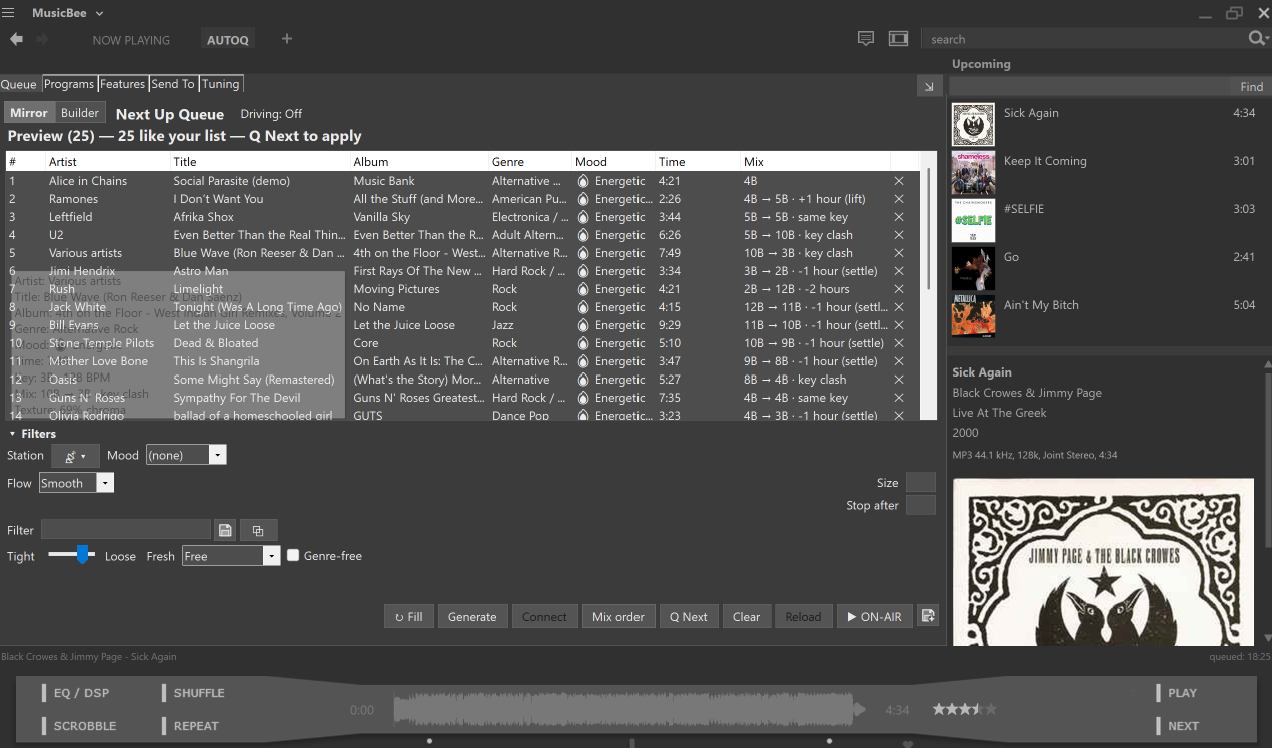1272x748 pixels.
Task: Click the Generate button
Action: [472, 616]
